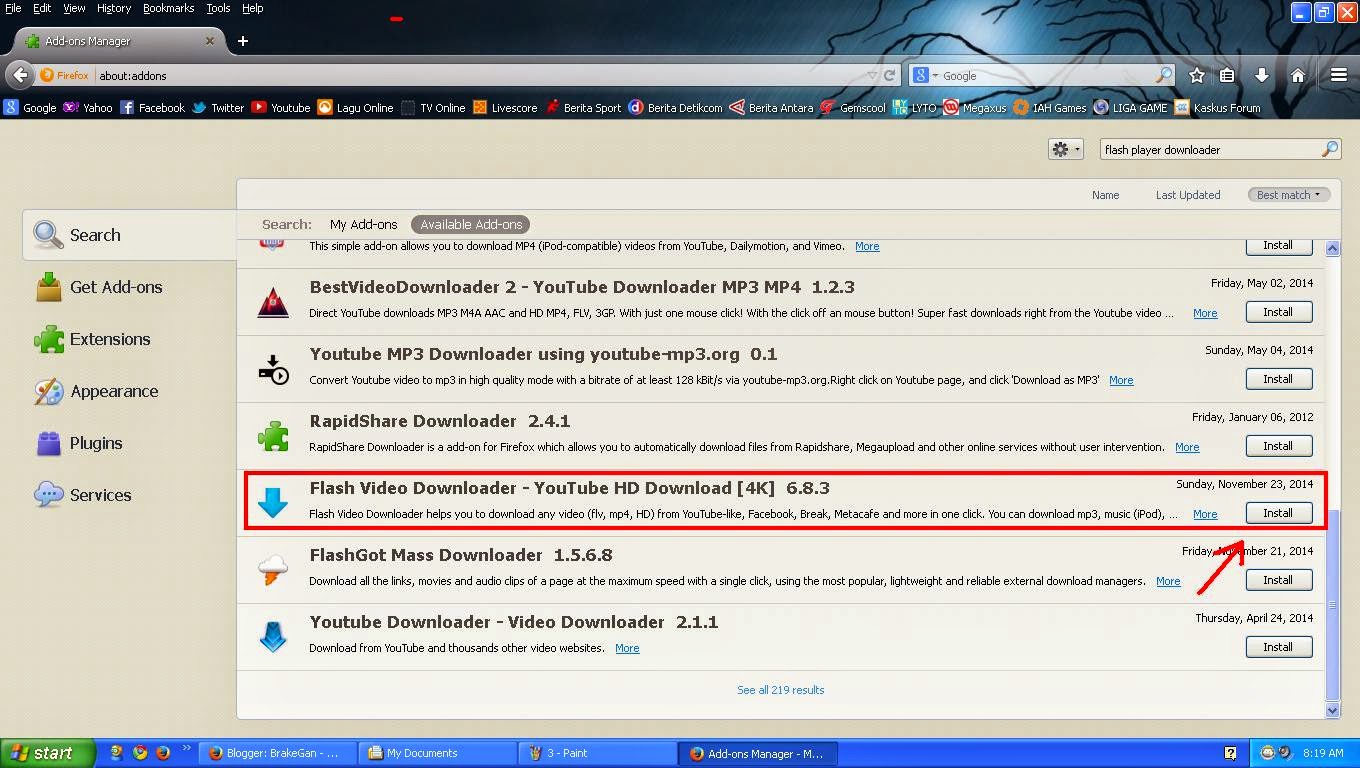View installed Plugins
The image size is (1360, 768).
[94, 443]
